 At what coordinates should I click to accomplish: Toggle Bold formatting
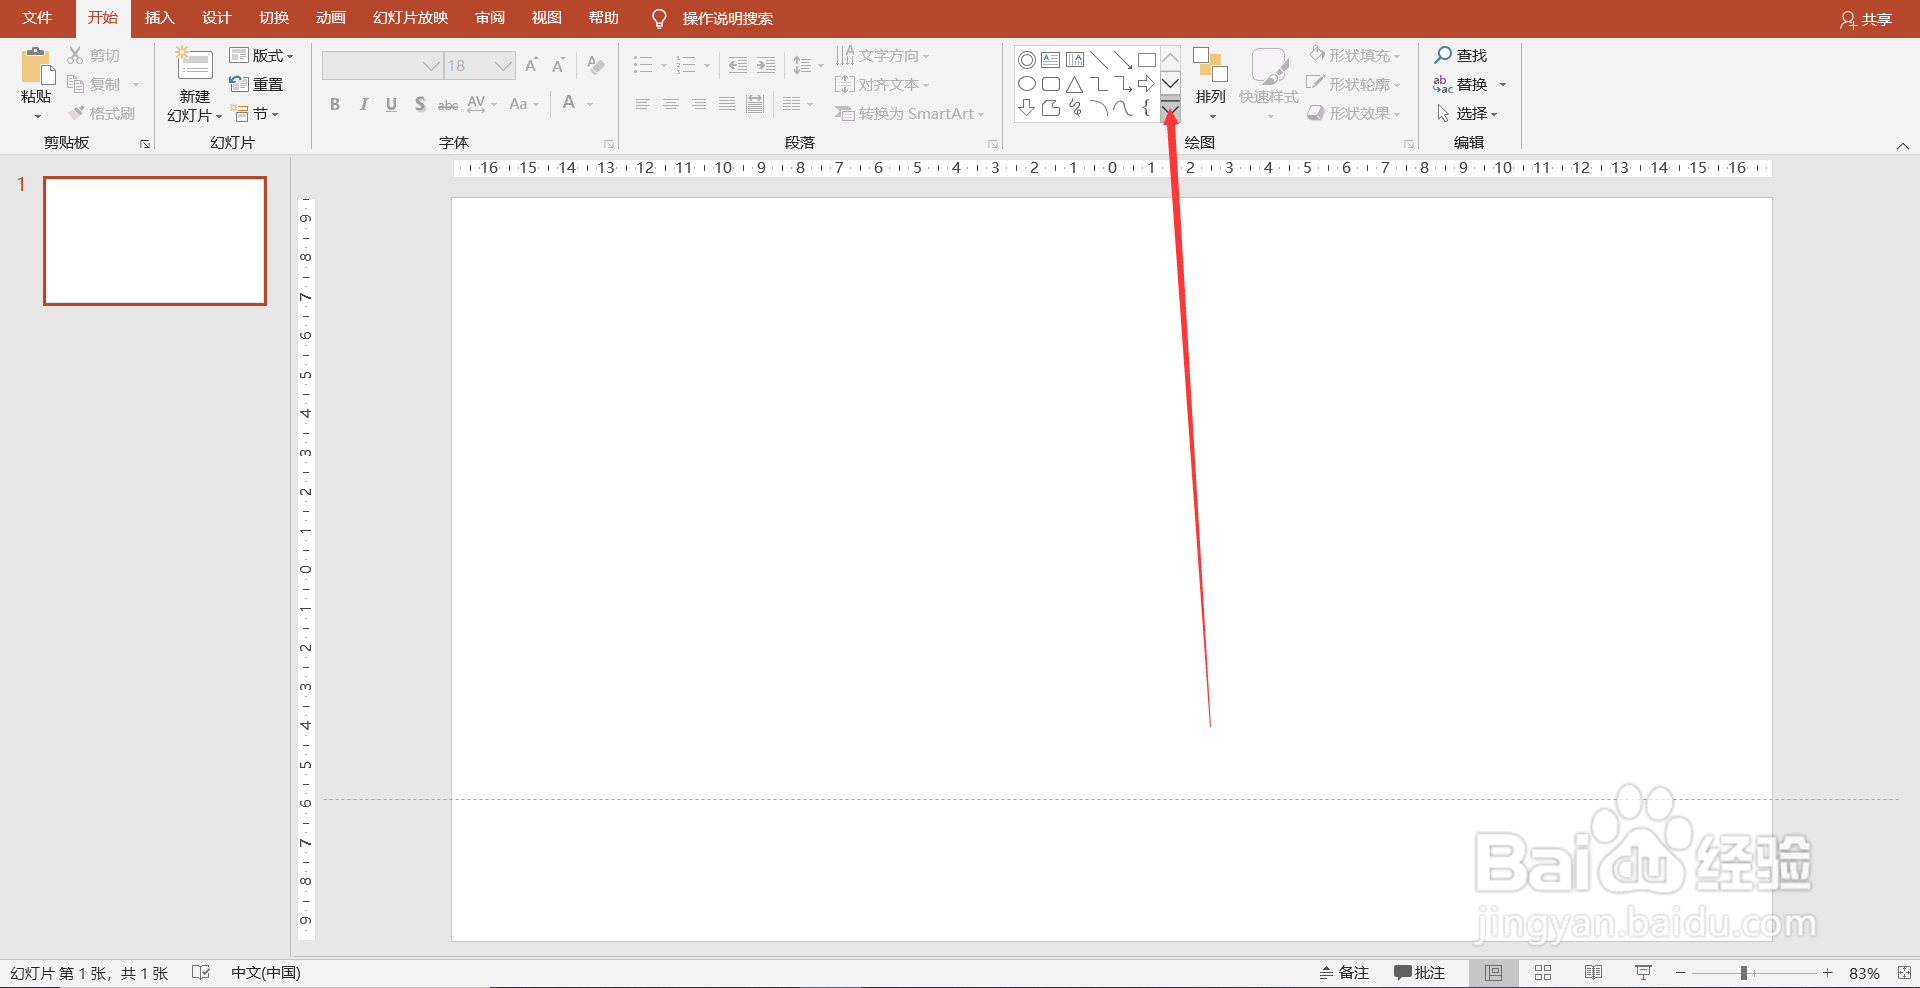(x=335, y=104)
